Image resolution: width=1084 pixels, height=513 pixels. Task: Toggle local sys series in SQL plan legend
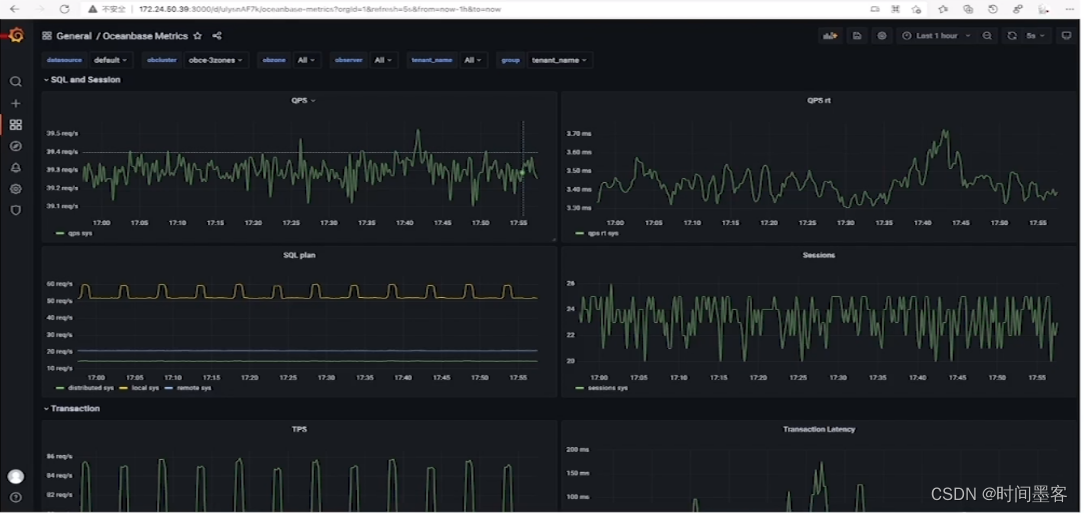coord(145,388)
